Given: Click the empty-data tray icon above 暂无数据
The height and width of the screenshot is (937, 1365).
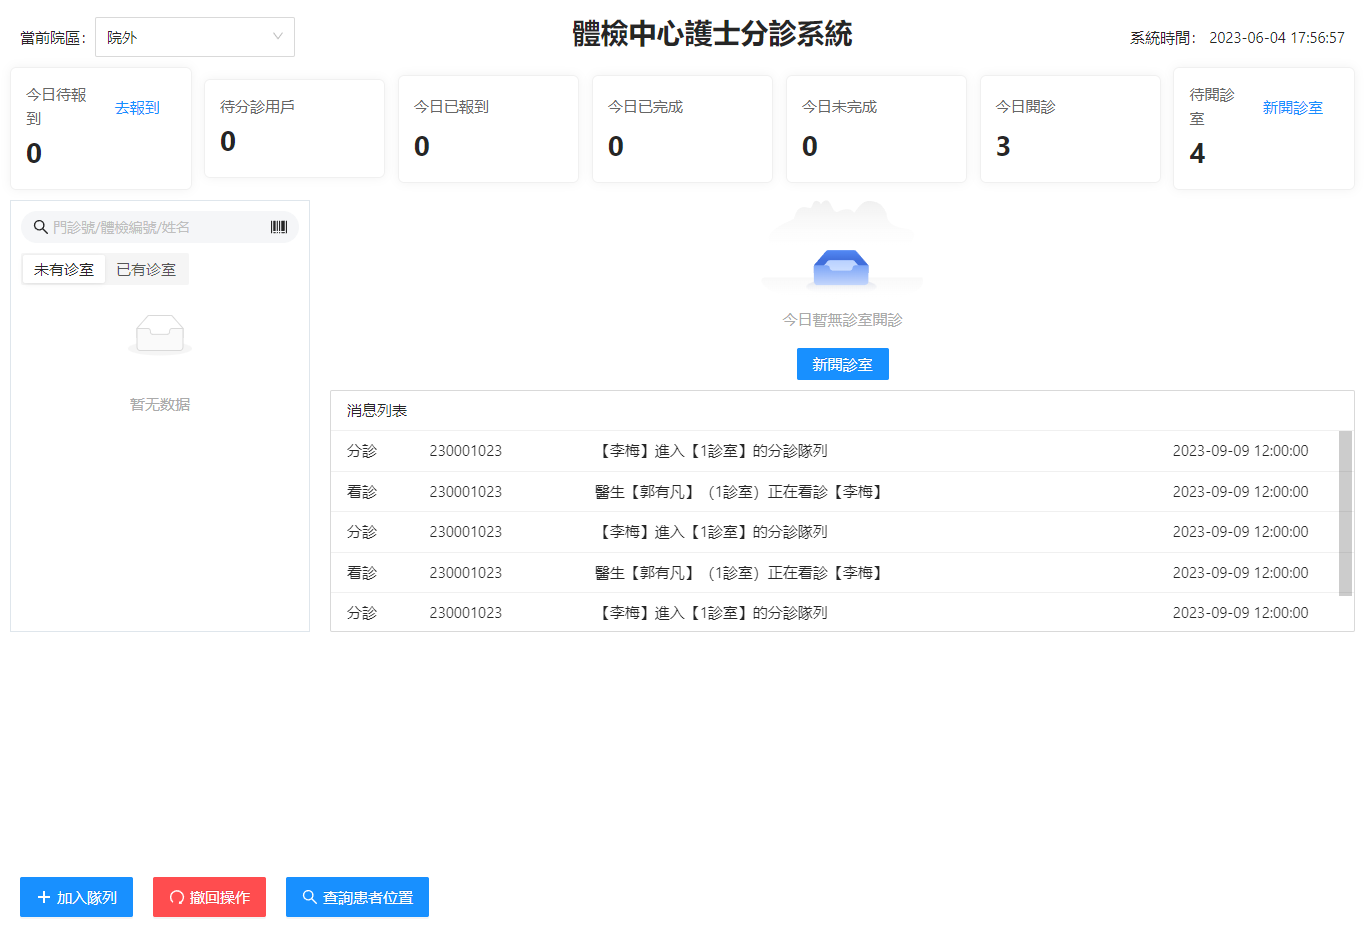Looking at the screenshot, I should pyautogui.click(x=160, y=333).
